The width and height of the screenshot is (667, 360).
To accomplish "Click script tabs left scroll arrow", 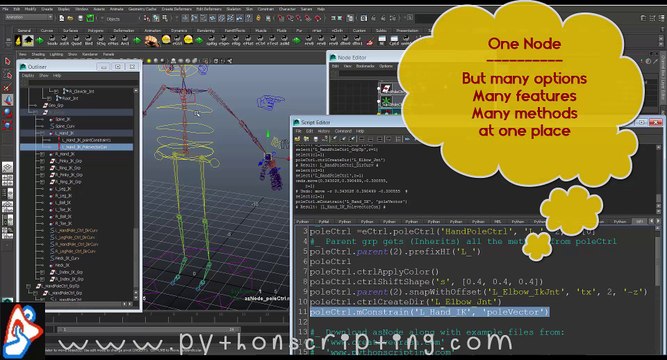I will (x=651, y=221).
